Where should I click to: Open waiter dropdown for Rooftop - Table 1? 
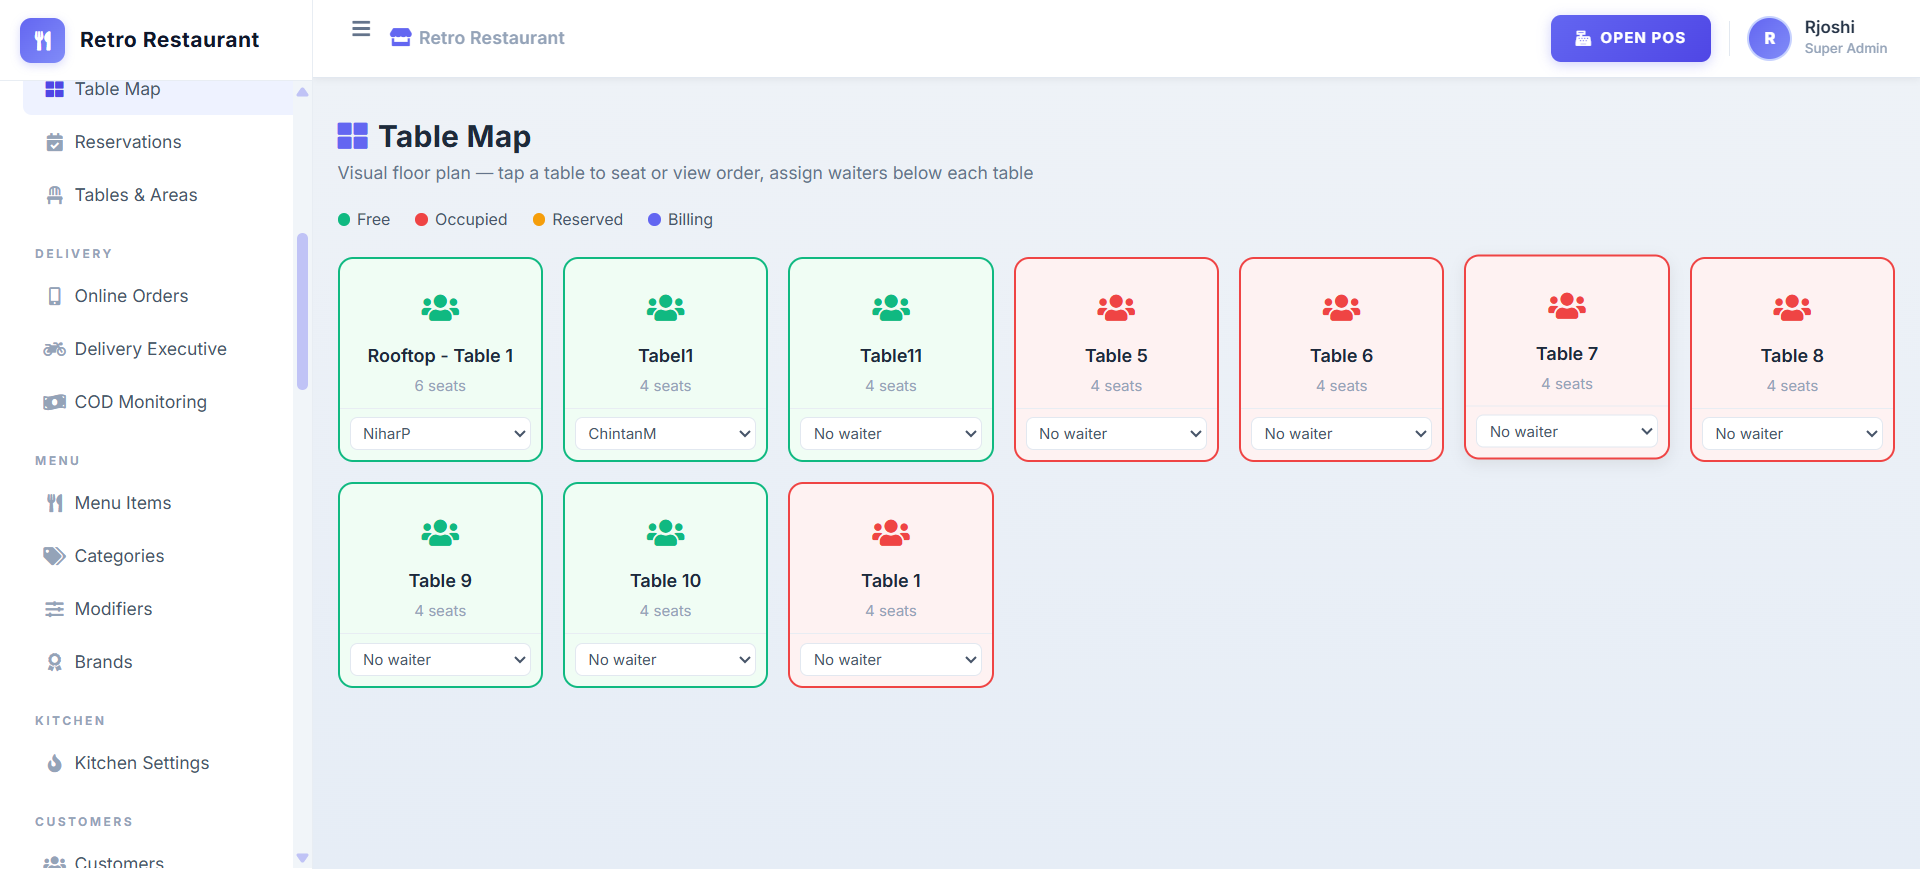pyautogui.click(x=440, y=434)
